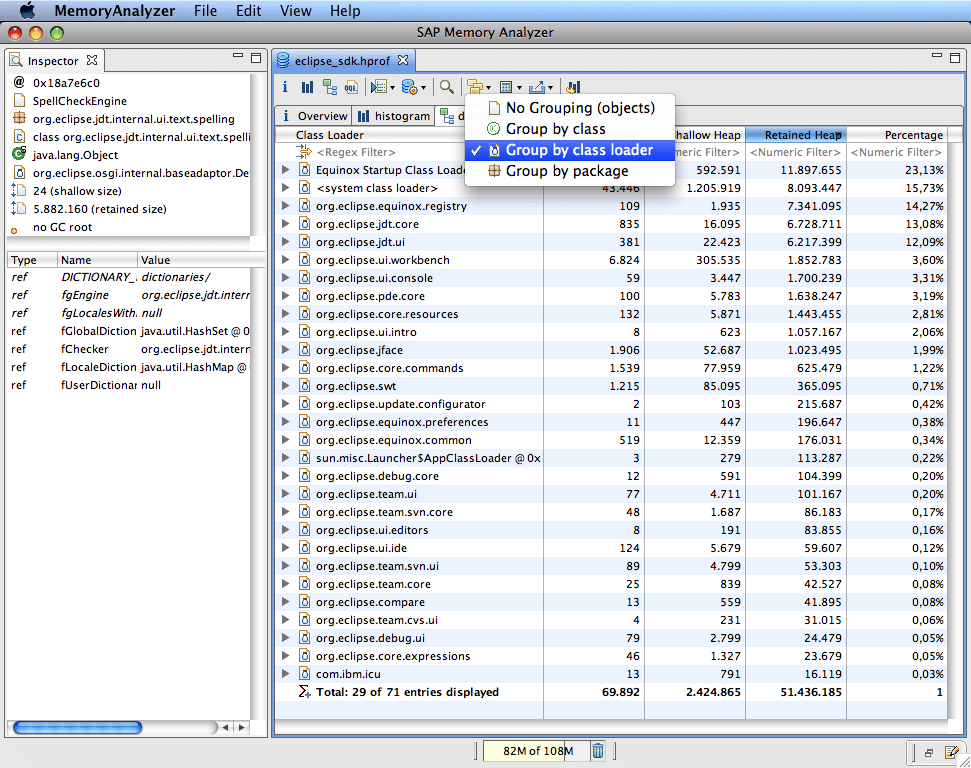Viewport: 971px width, 768px height.
Task: Click the rightmost comparison chart toolbar icon
Action: click(x=571, y=87)
